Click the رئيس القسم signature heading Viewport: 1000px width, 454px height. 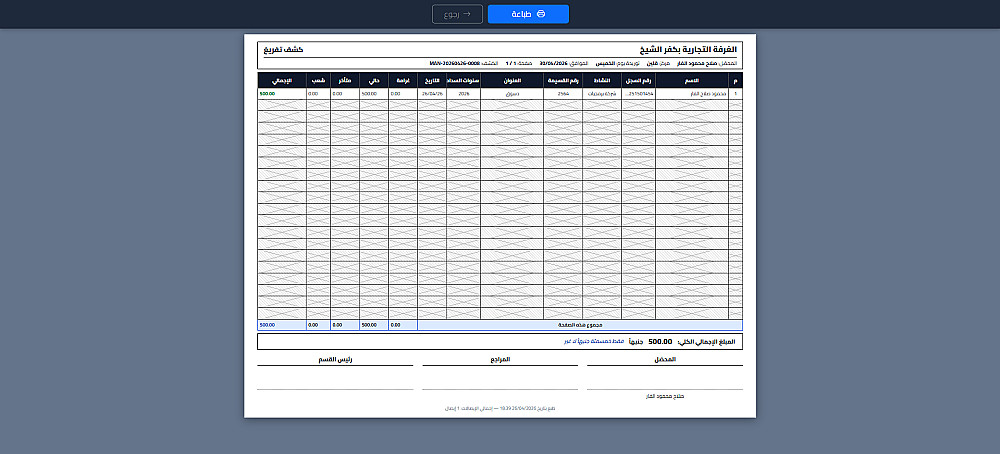(335, 360)
